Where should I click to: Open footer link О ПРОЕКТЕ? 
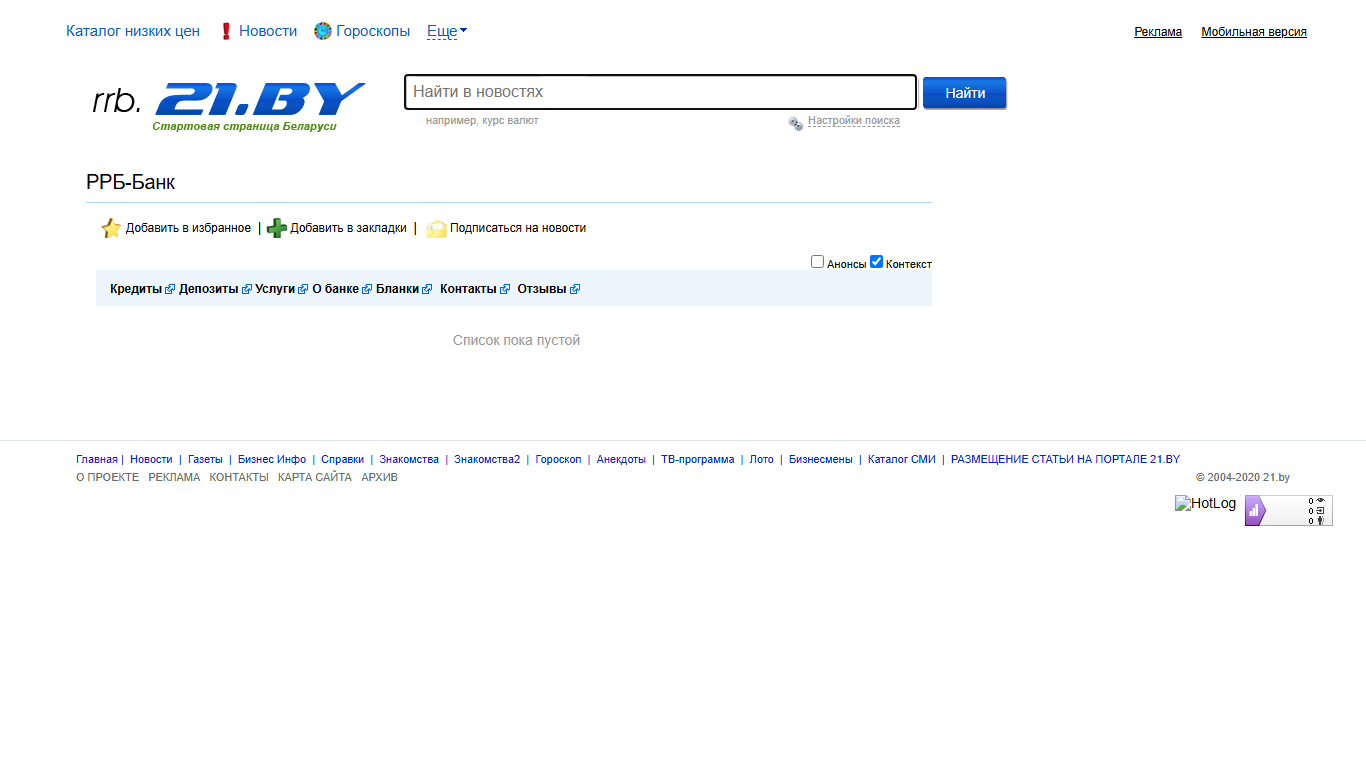107,478
